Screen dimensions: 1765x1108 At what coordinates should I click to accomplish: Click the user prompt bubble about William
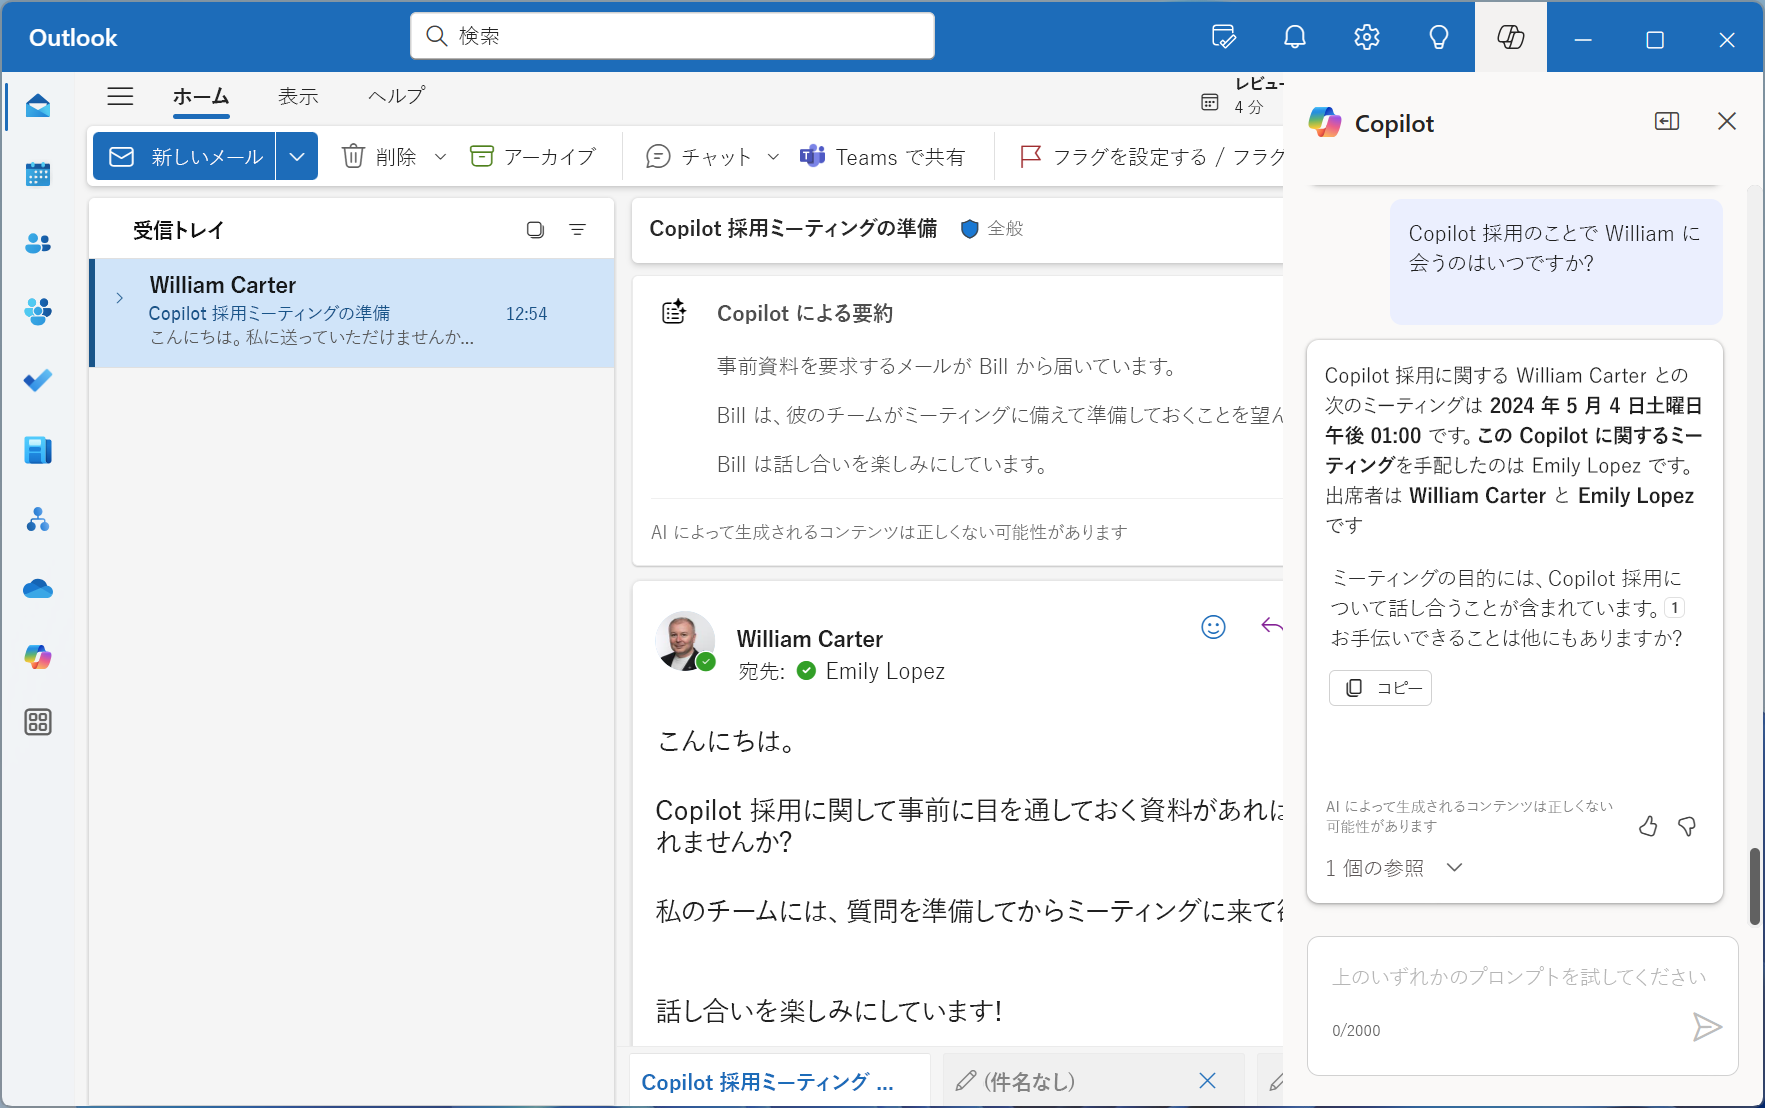tap(1556, 262)
